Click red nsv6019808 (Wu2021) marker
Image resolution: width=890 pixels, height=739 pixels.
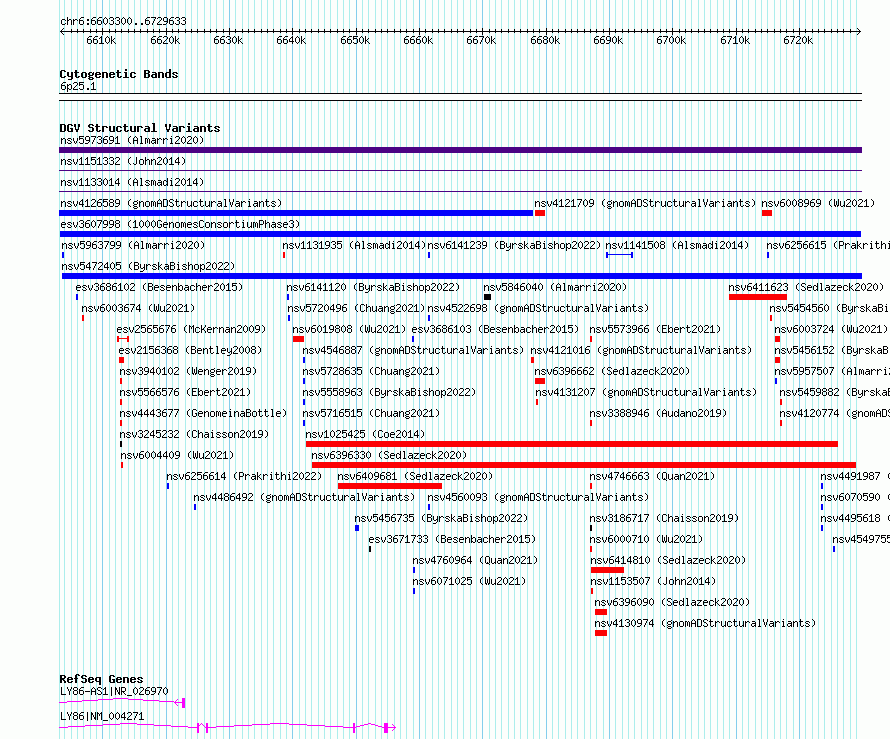[299, 339]
